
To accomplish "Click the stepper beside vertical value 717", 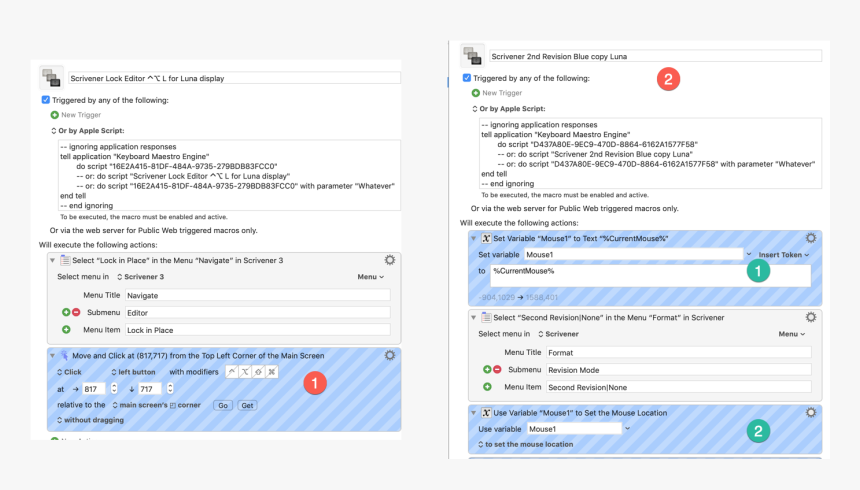I will click(x=170, y=388).
